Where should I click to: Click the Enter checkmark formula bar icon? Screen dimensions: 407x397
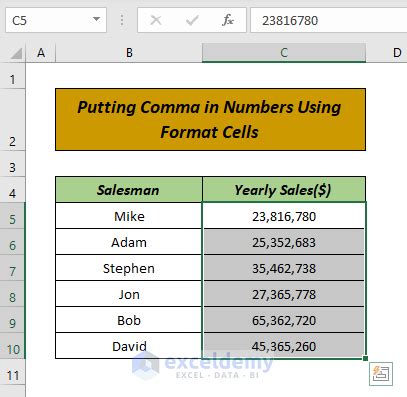pyautogui.click(x=192, y=20)
